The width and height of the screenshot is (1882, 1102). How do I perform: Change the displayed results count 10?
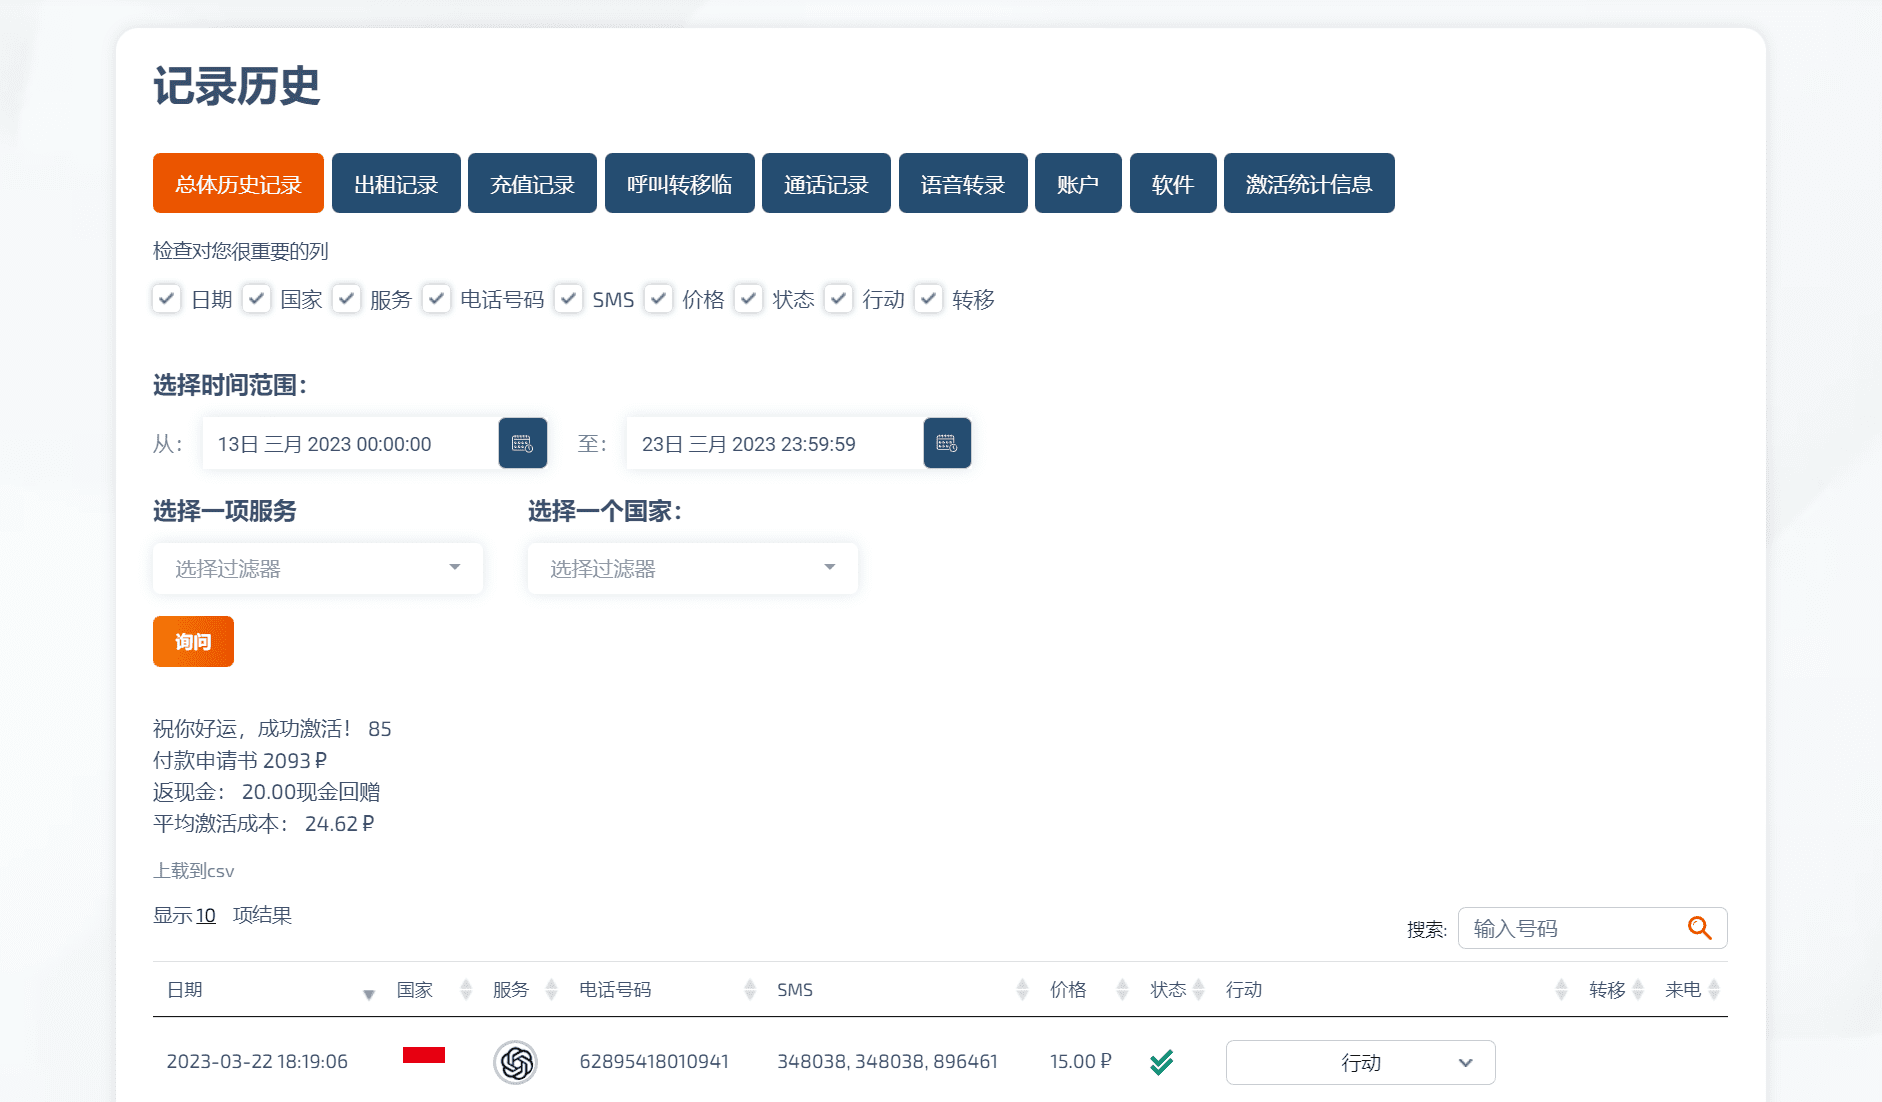tap(205, 916)
